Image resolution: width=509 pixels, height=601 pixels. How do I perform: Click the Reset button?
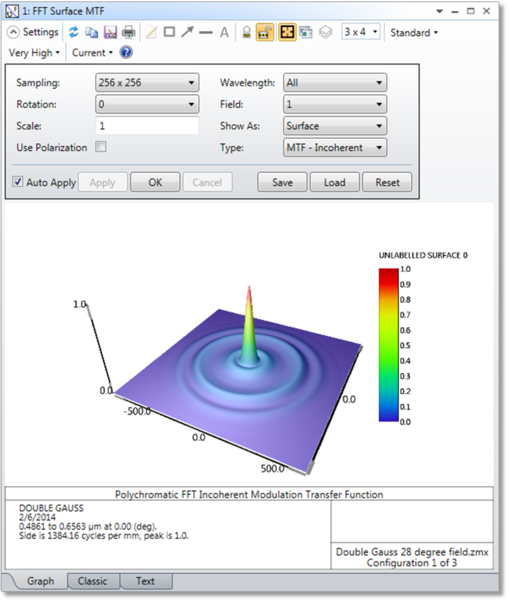point(387,182)
